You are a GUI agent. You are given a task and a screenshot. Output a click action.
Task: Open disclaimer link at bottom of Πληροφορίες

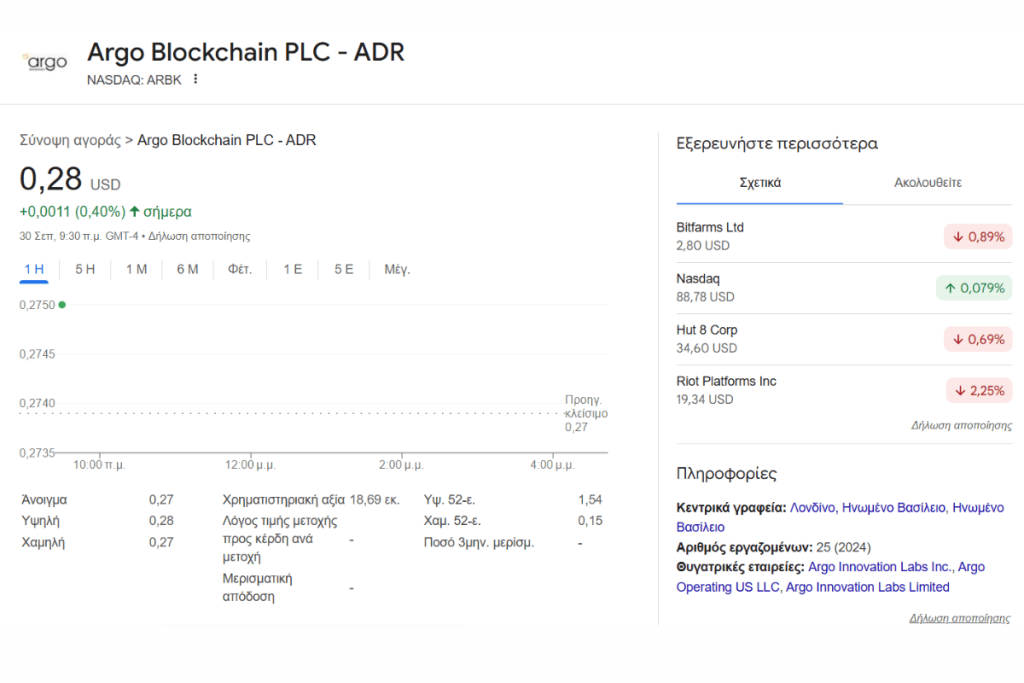[959, 618]
